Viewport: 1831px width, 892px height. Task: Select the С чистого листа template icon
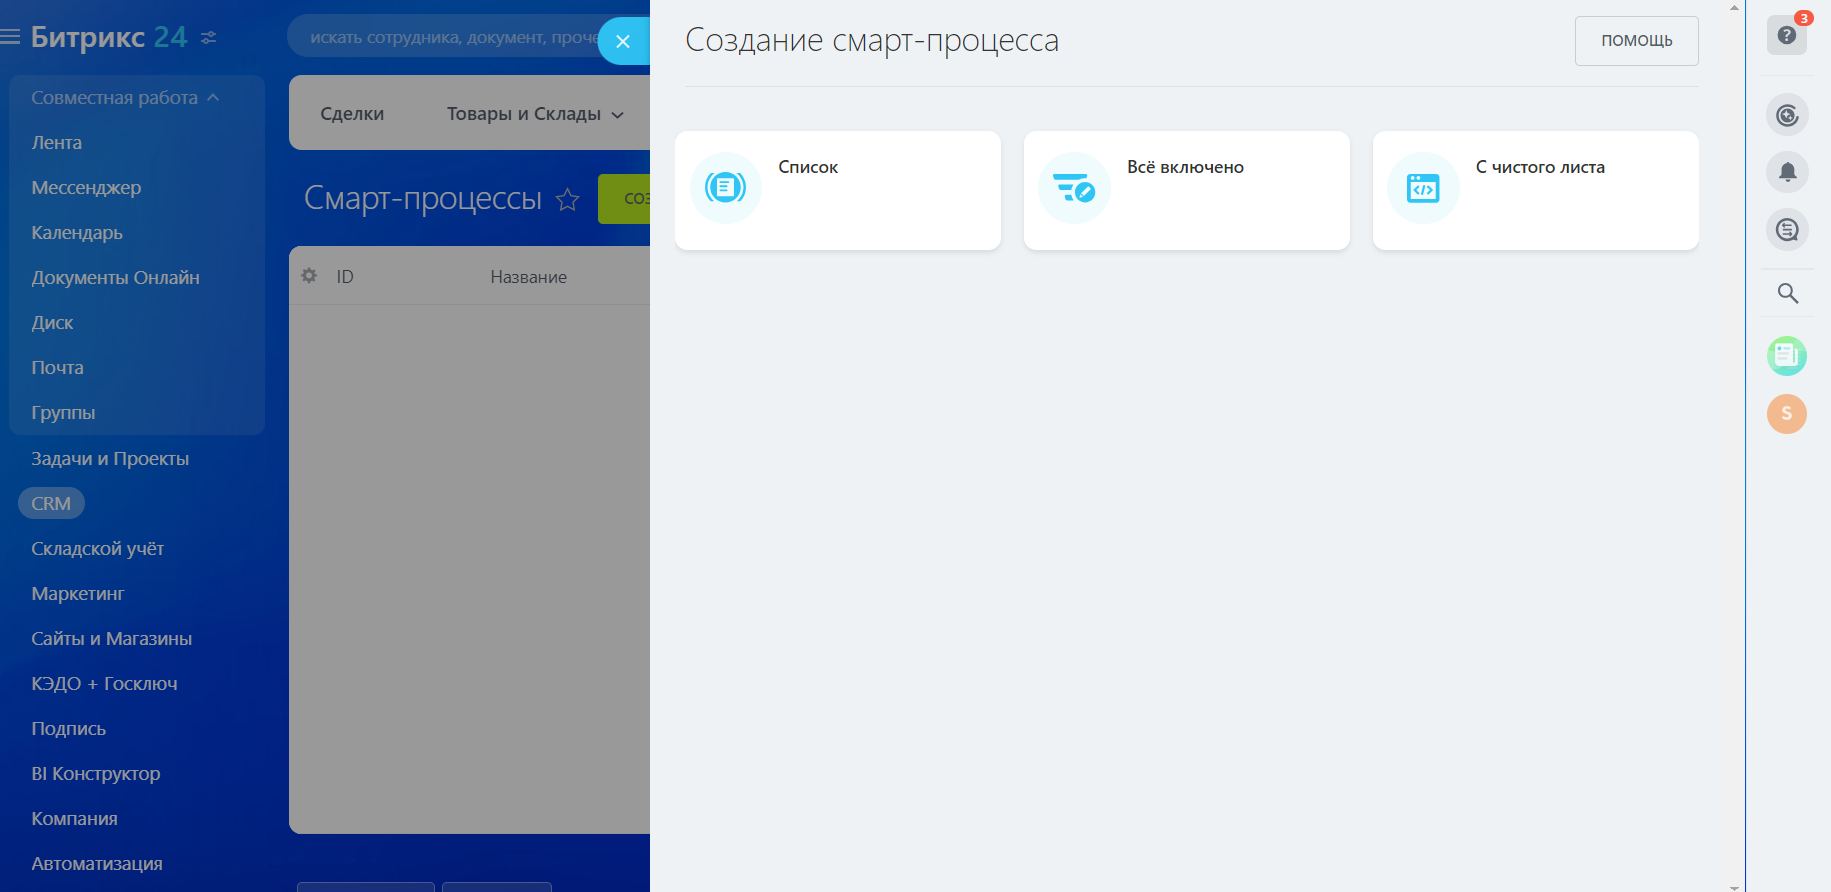click(1423, 187)
